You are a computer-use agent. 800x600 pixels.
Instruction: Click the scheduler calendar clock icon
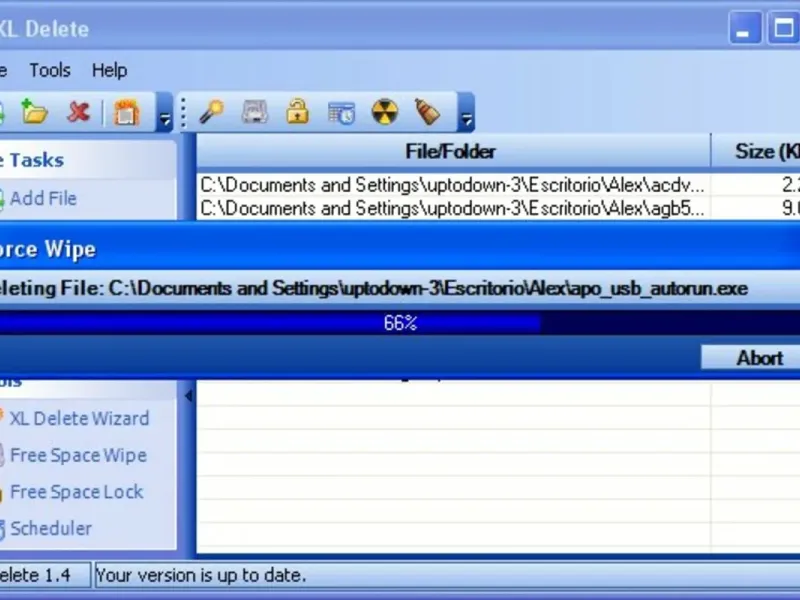coord(341,113)
